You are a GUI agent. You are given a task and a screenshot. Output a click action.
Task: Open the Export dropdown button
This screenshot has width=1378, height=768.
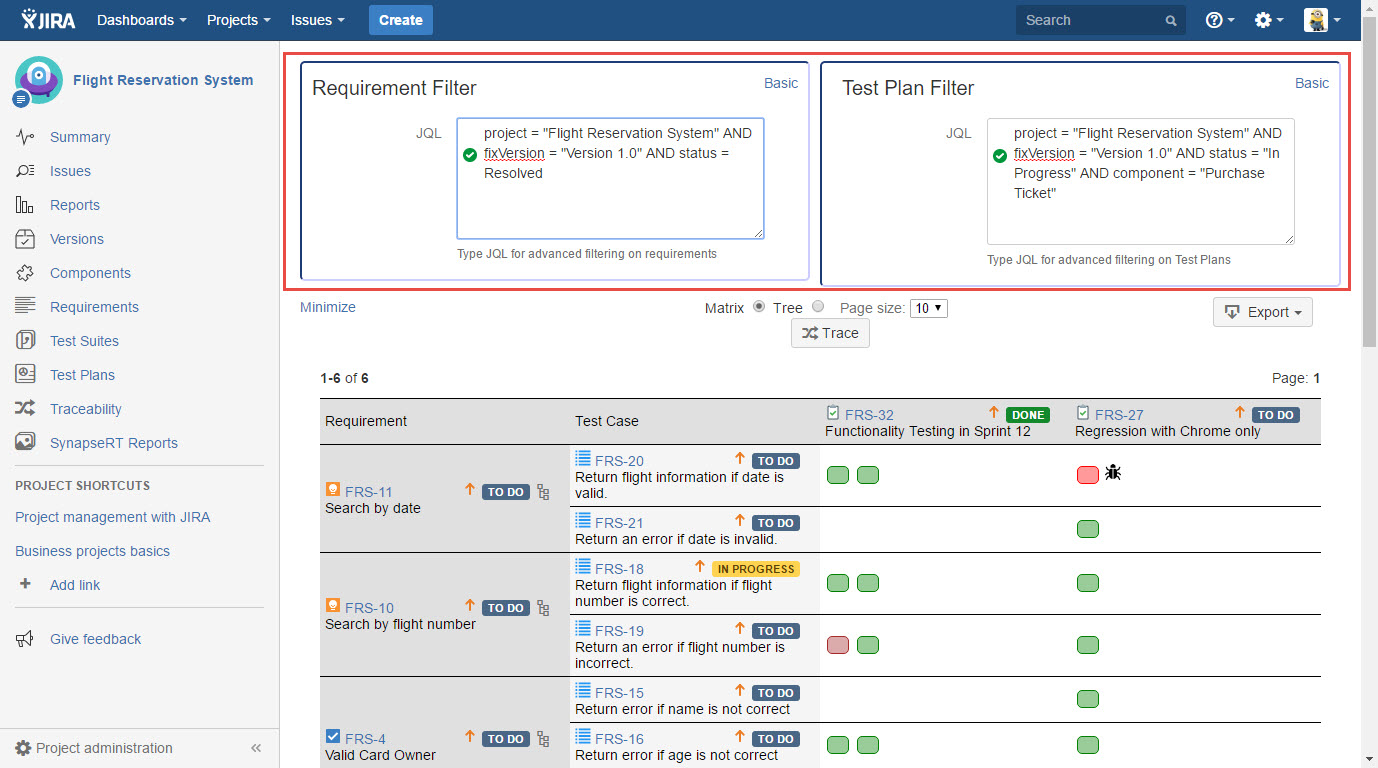pos(1263,312)
